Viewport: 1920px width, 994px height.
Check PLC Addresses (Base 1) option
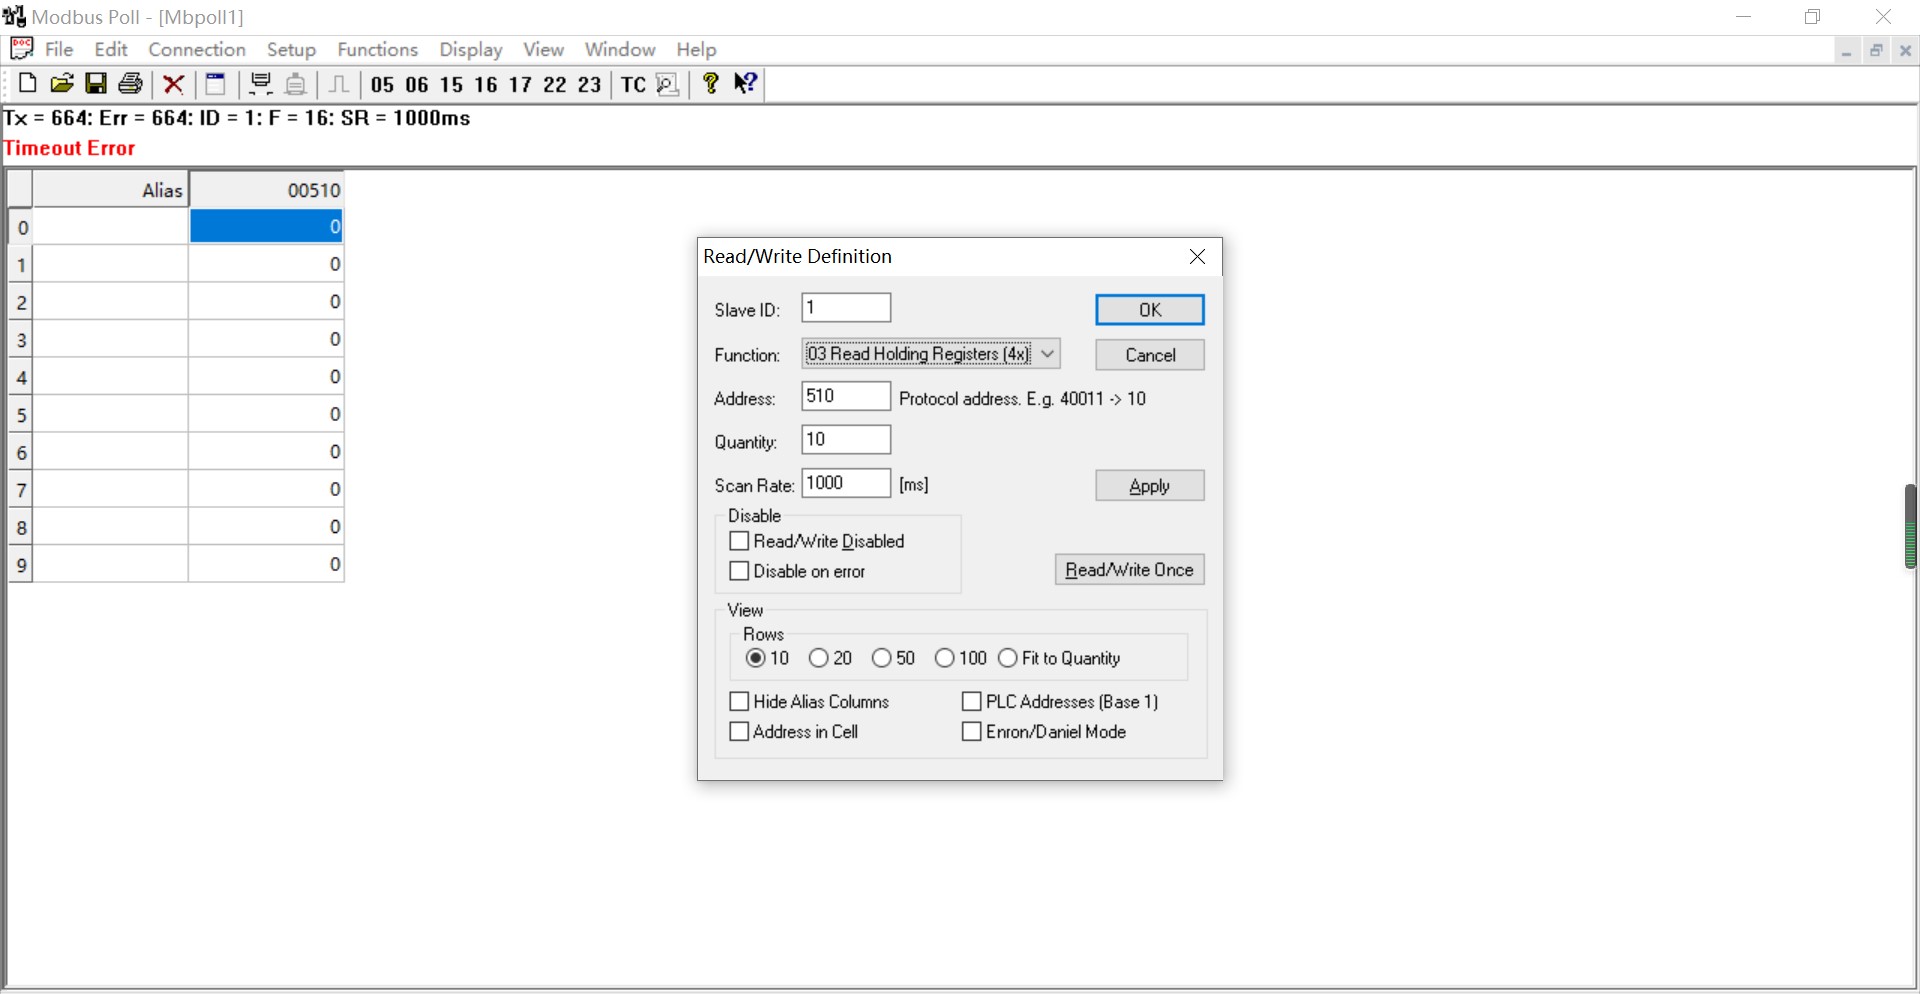coord(972,702)
